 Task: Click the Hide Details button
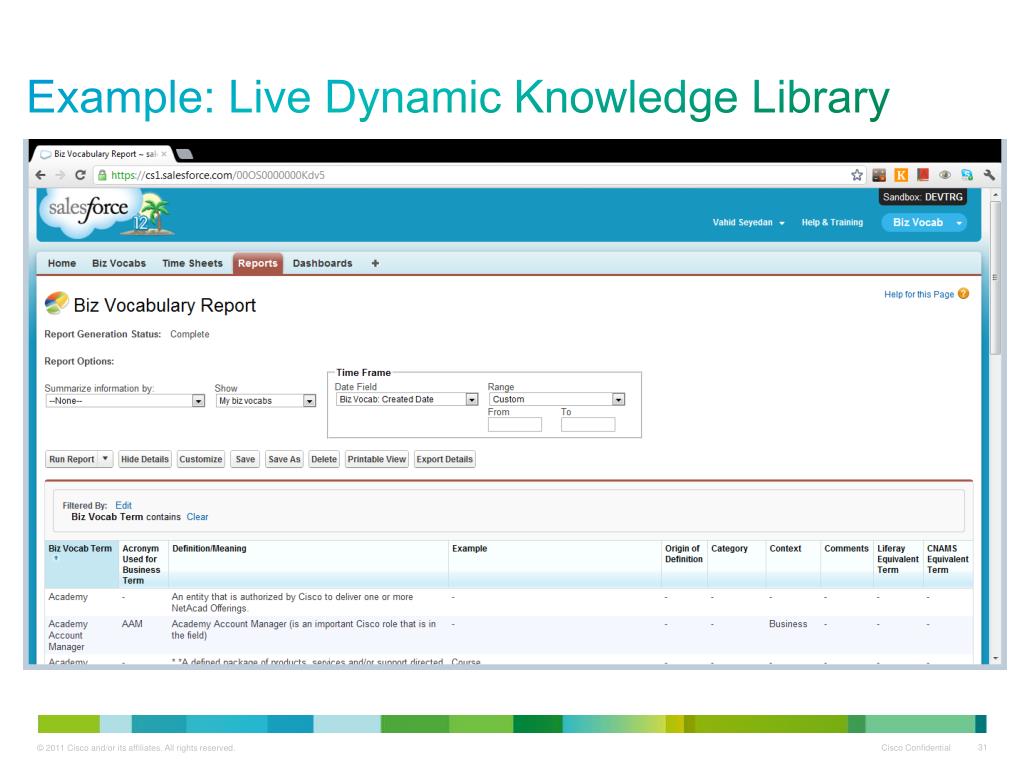click(x=145, y=459)
